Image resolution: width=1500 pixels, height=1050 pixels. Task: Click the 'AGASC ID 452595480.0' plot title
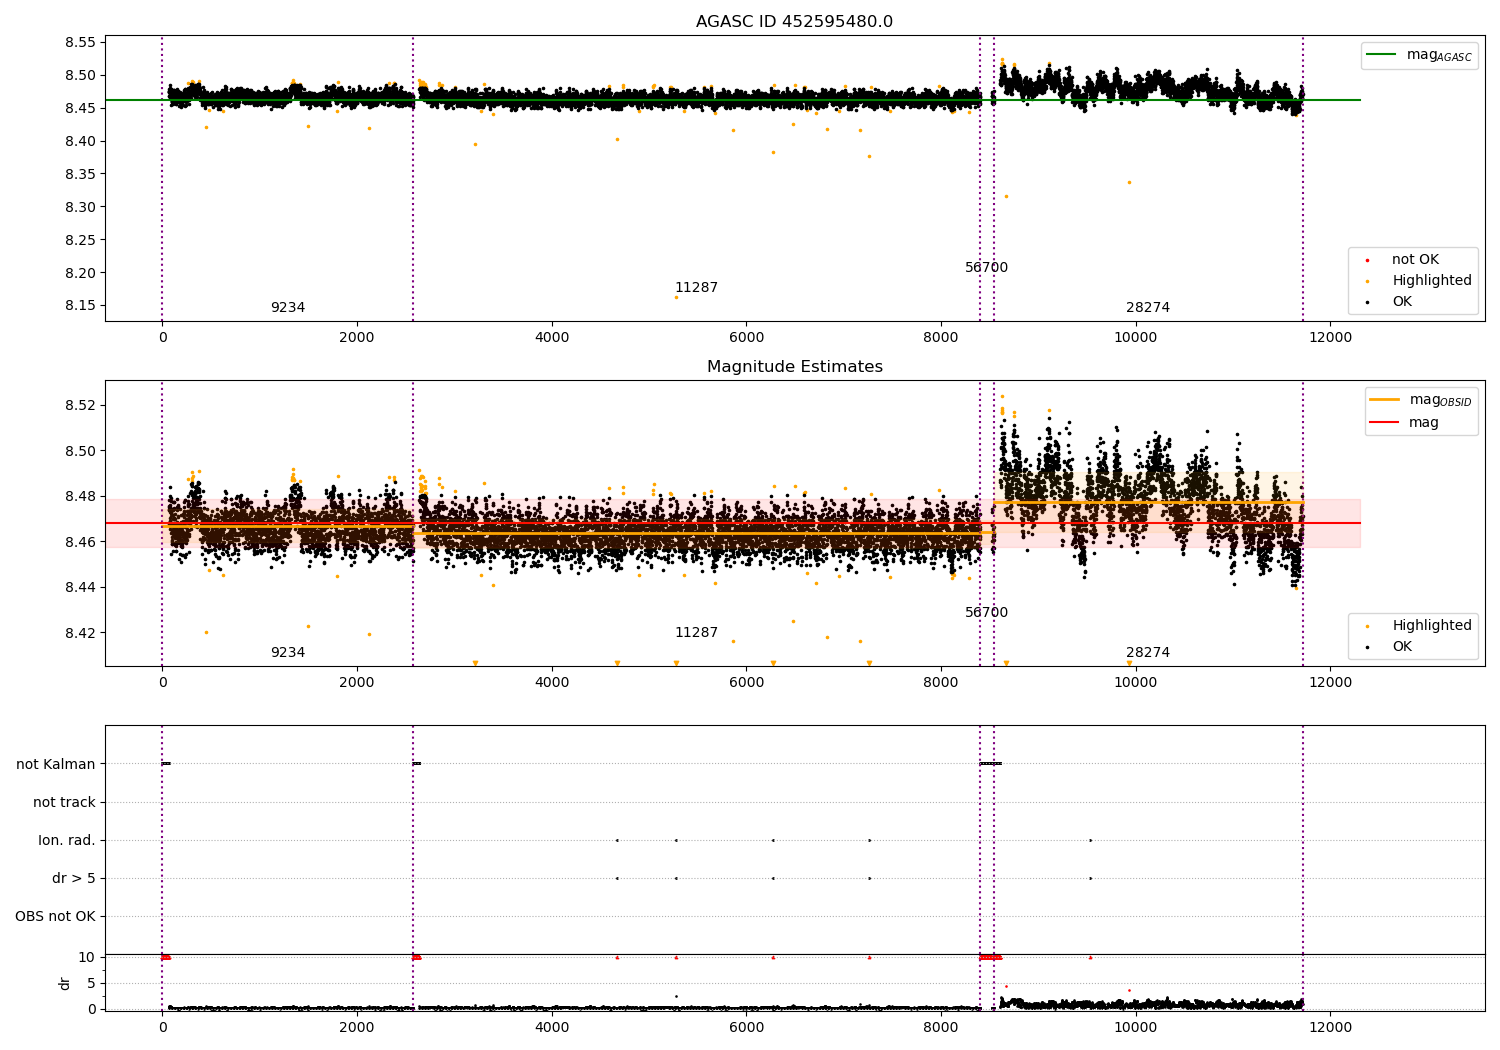point(795,22)
